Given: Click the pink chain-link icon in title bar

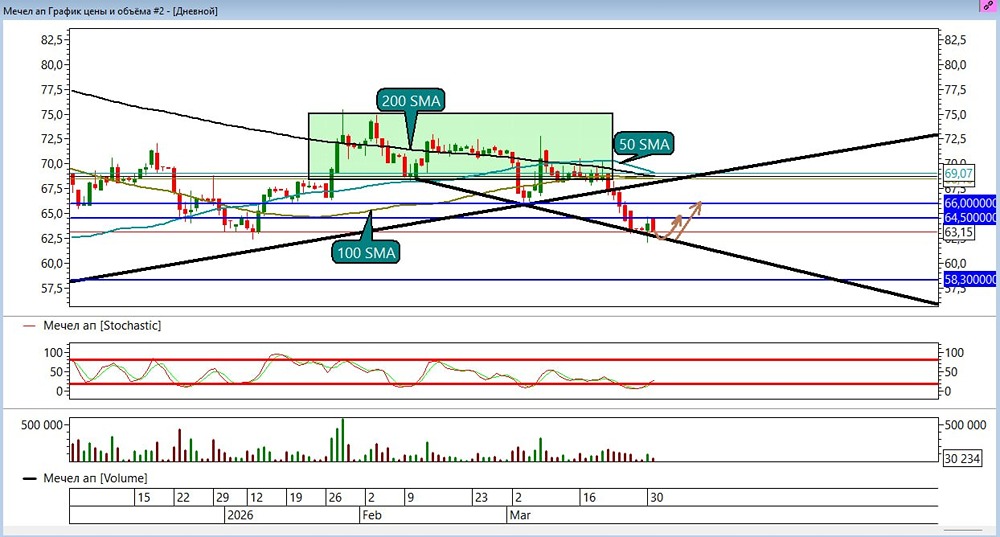Looking at the screenshot, I should (x=988, y=6).
